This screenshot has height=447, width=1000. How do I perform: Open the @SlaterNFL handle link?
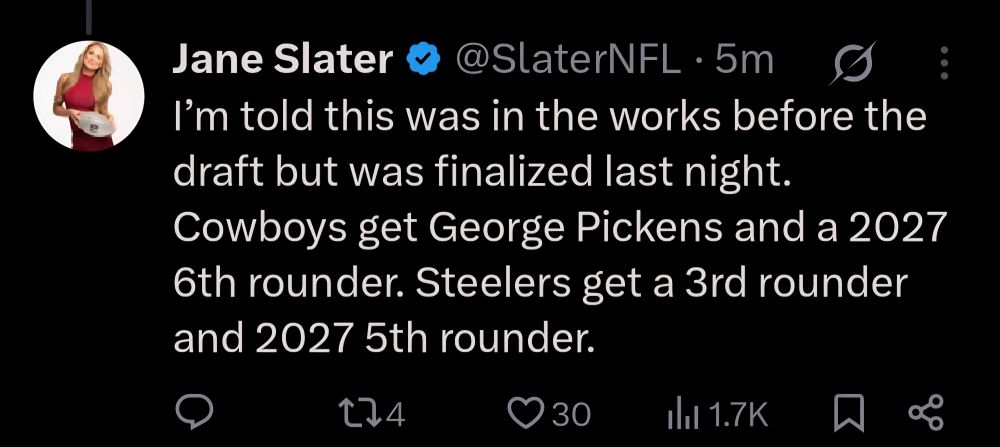click(566, 61)
